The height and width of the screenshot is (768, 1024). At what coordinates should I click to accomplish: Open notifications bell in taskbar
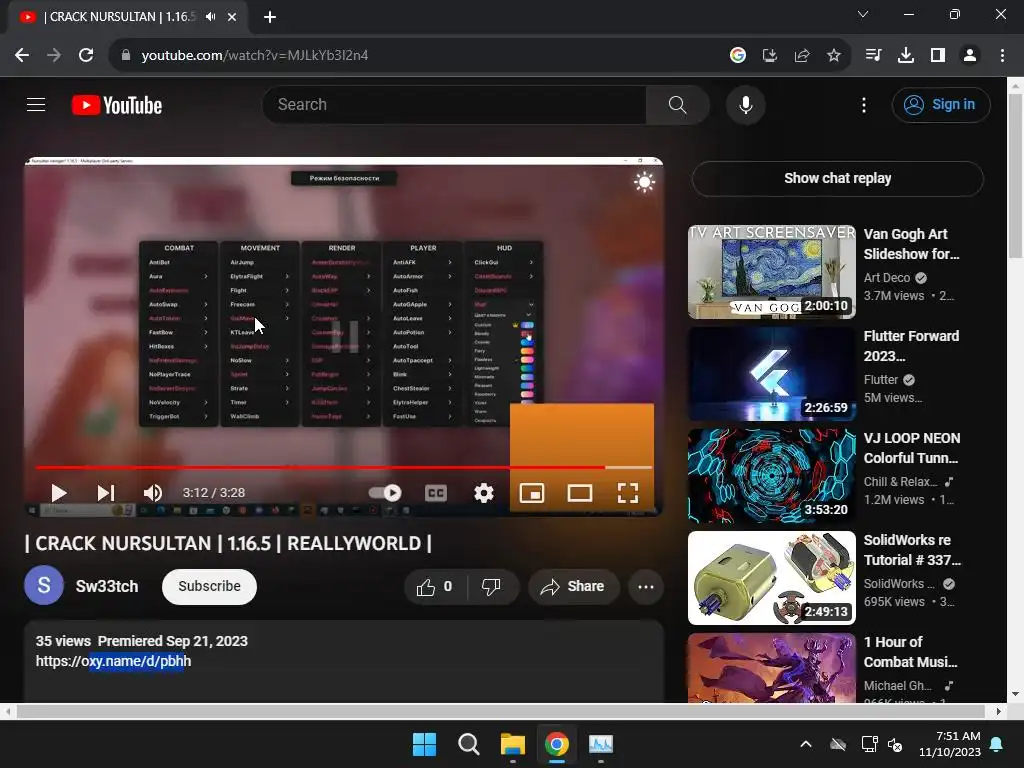(997, 744)
